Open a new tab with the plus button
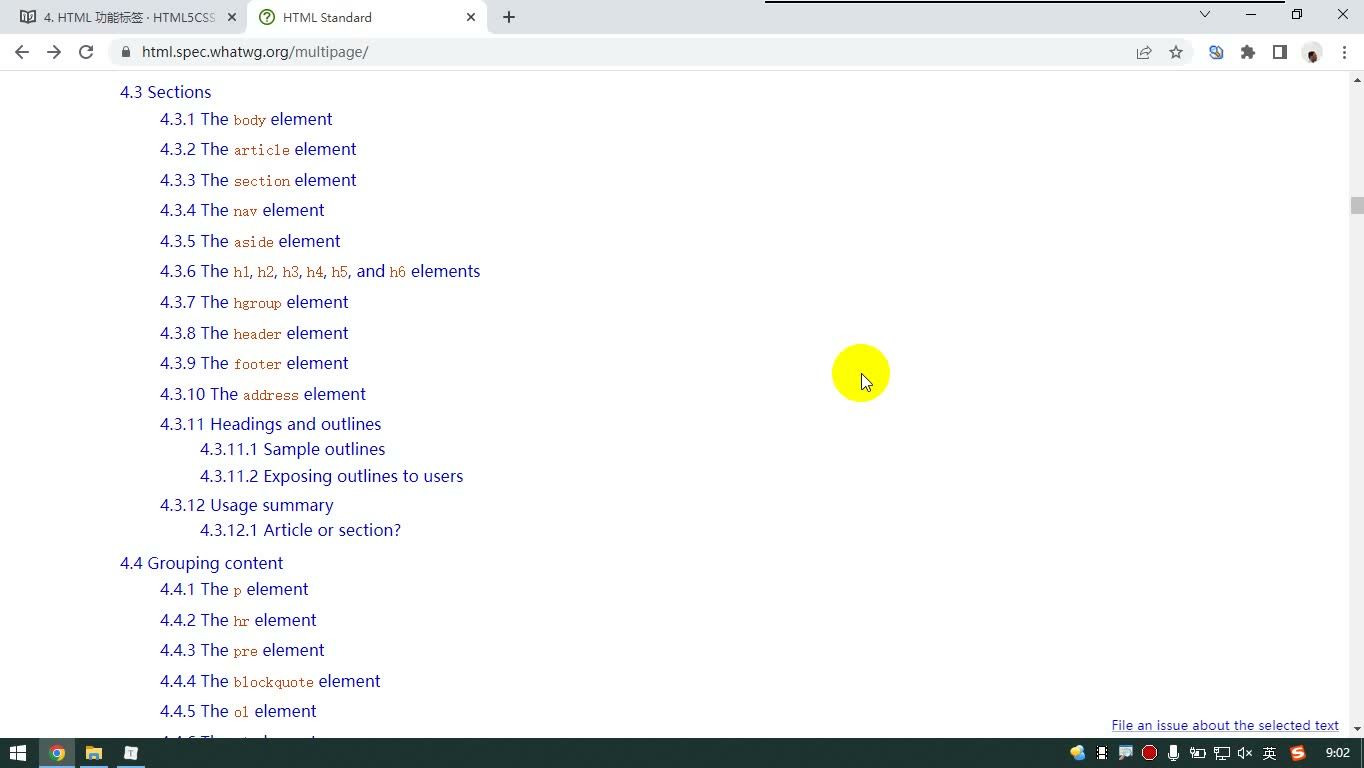Viewport: 1364px width, 768px height. (509, 17)
